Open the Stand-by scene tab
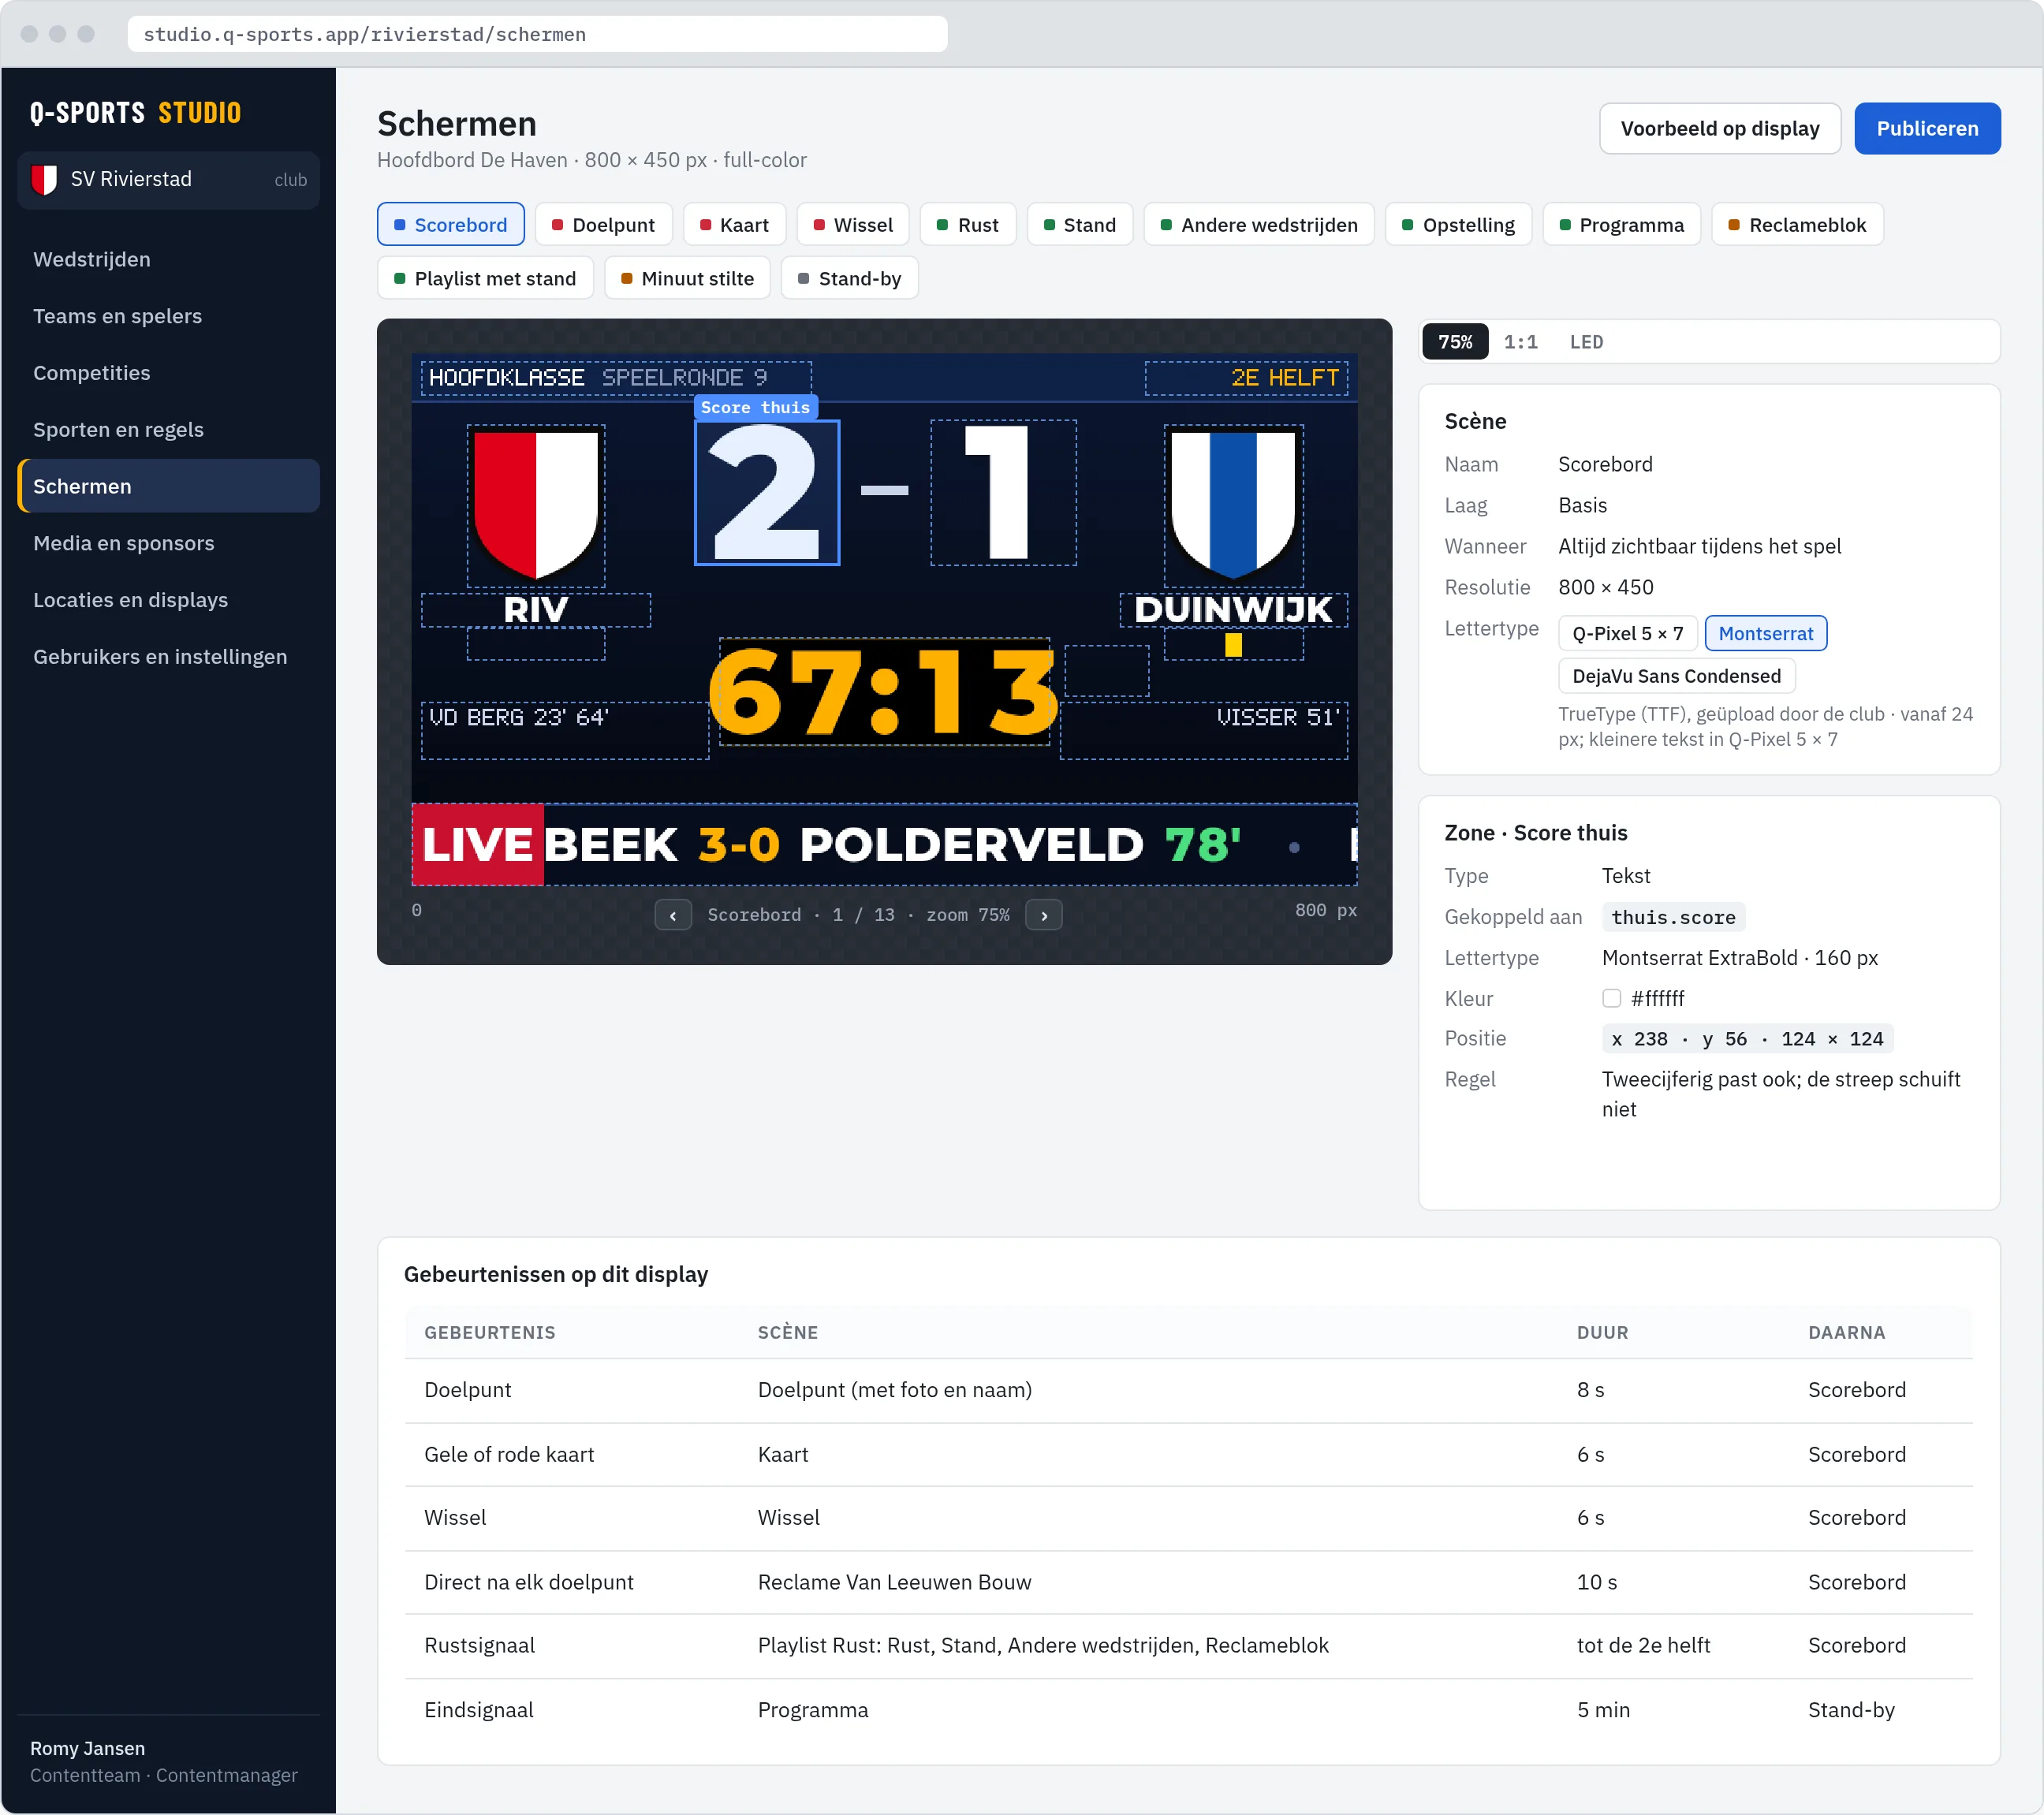The image size is (2044, 1815). click(849, 279)
